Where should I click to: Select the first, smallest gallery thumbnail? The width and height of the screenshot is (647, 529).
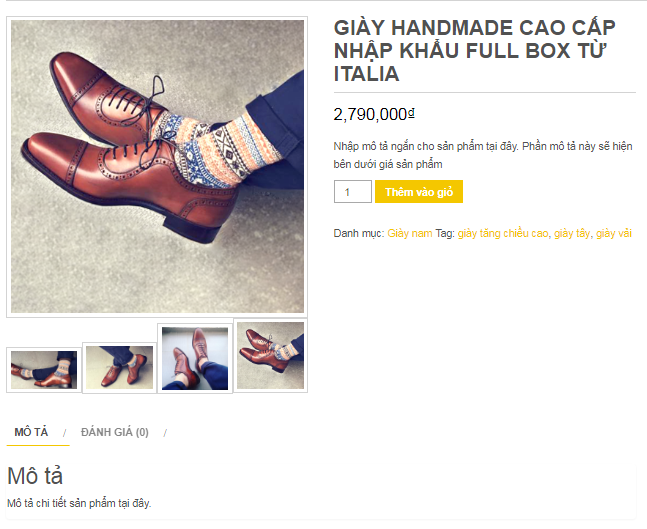coord(43,370)
